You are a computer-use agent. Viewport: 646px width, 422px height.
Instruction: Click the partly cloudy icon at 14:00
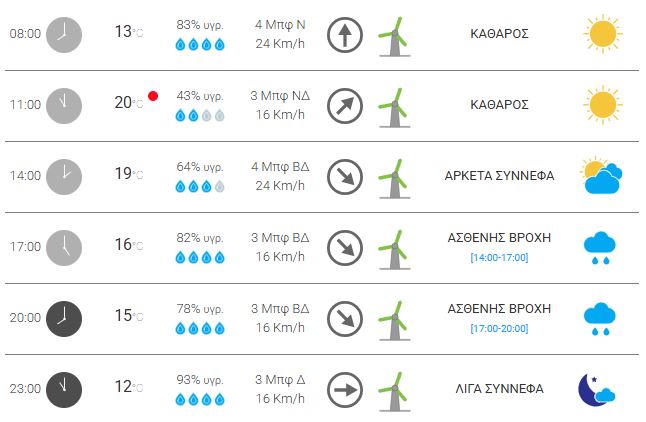[x=602, y=176]
